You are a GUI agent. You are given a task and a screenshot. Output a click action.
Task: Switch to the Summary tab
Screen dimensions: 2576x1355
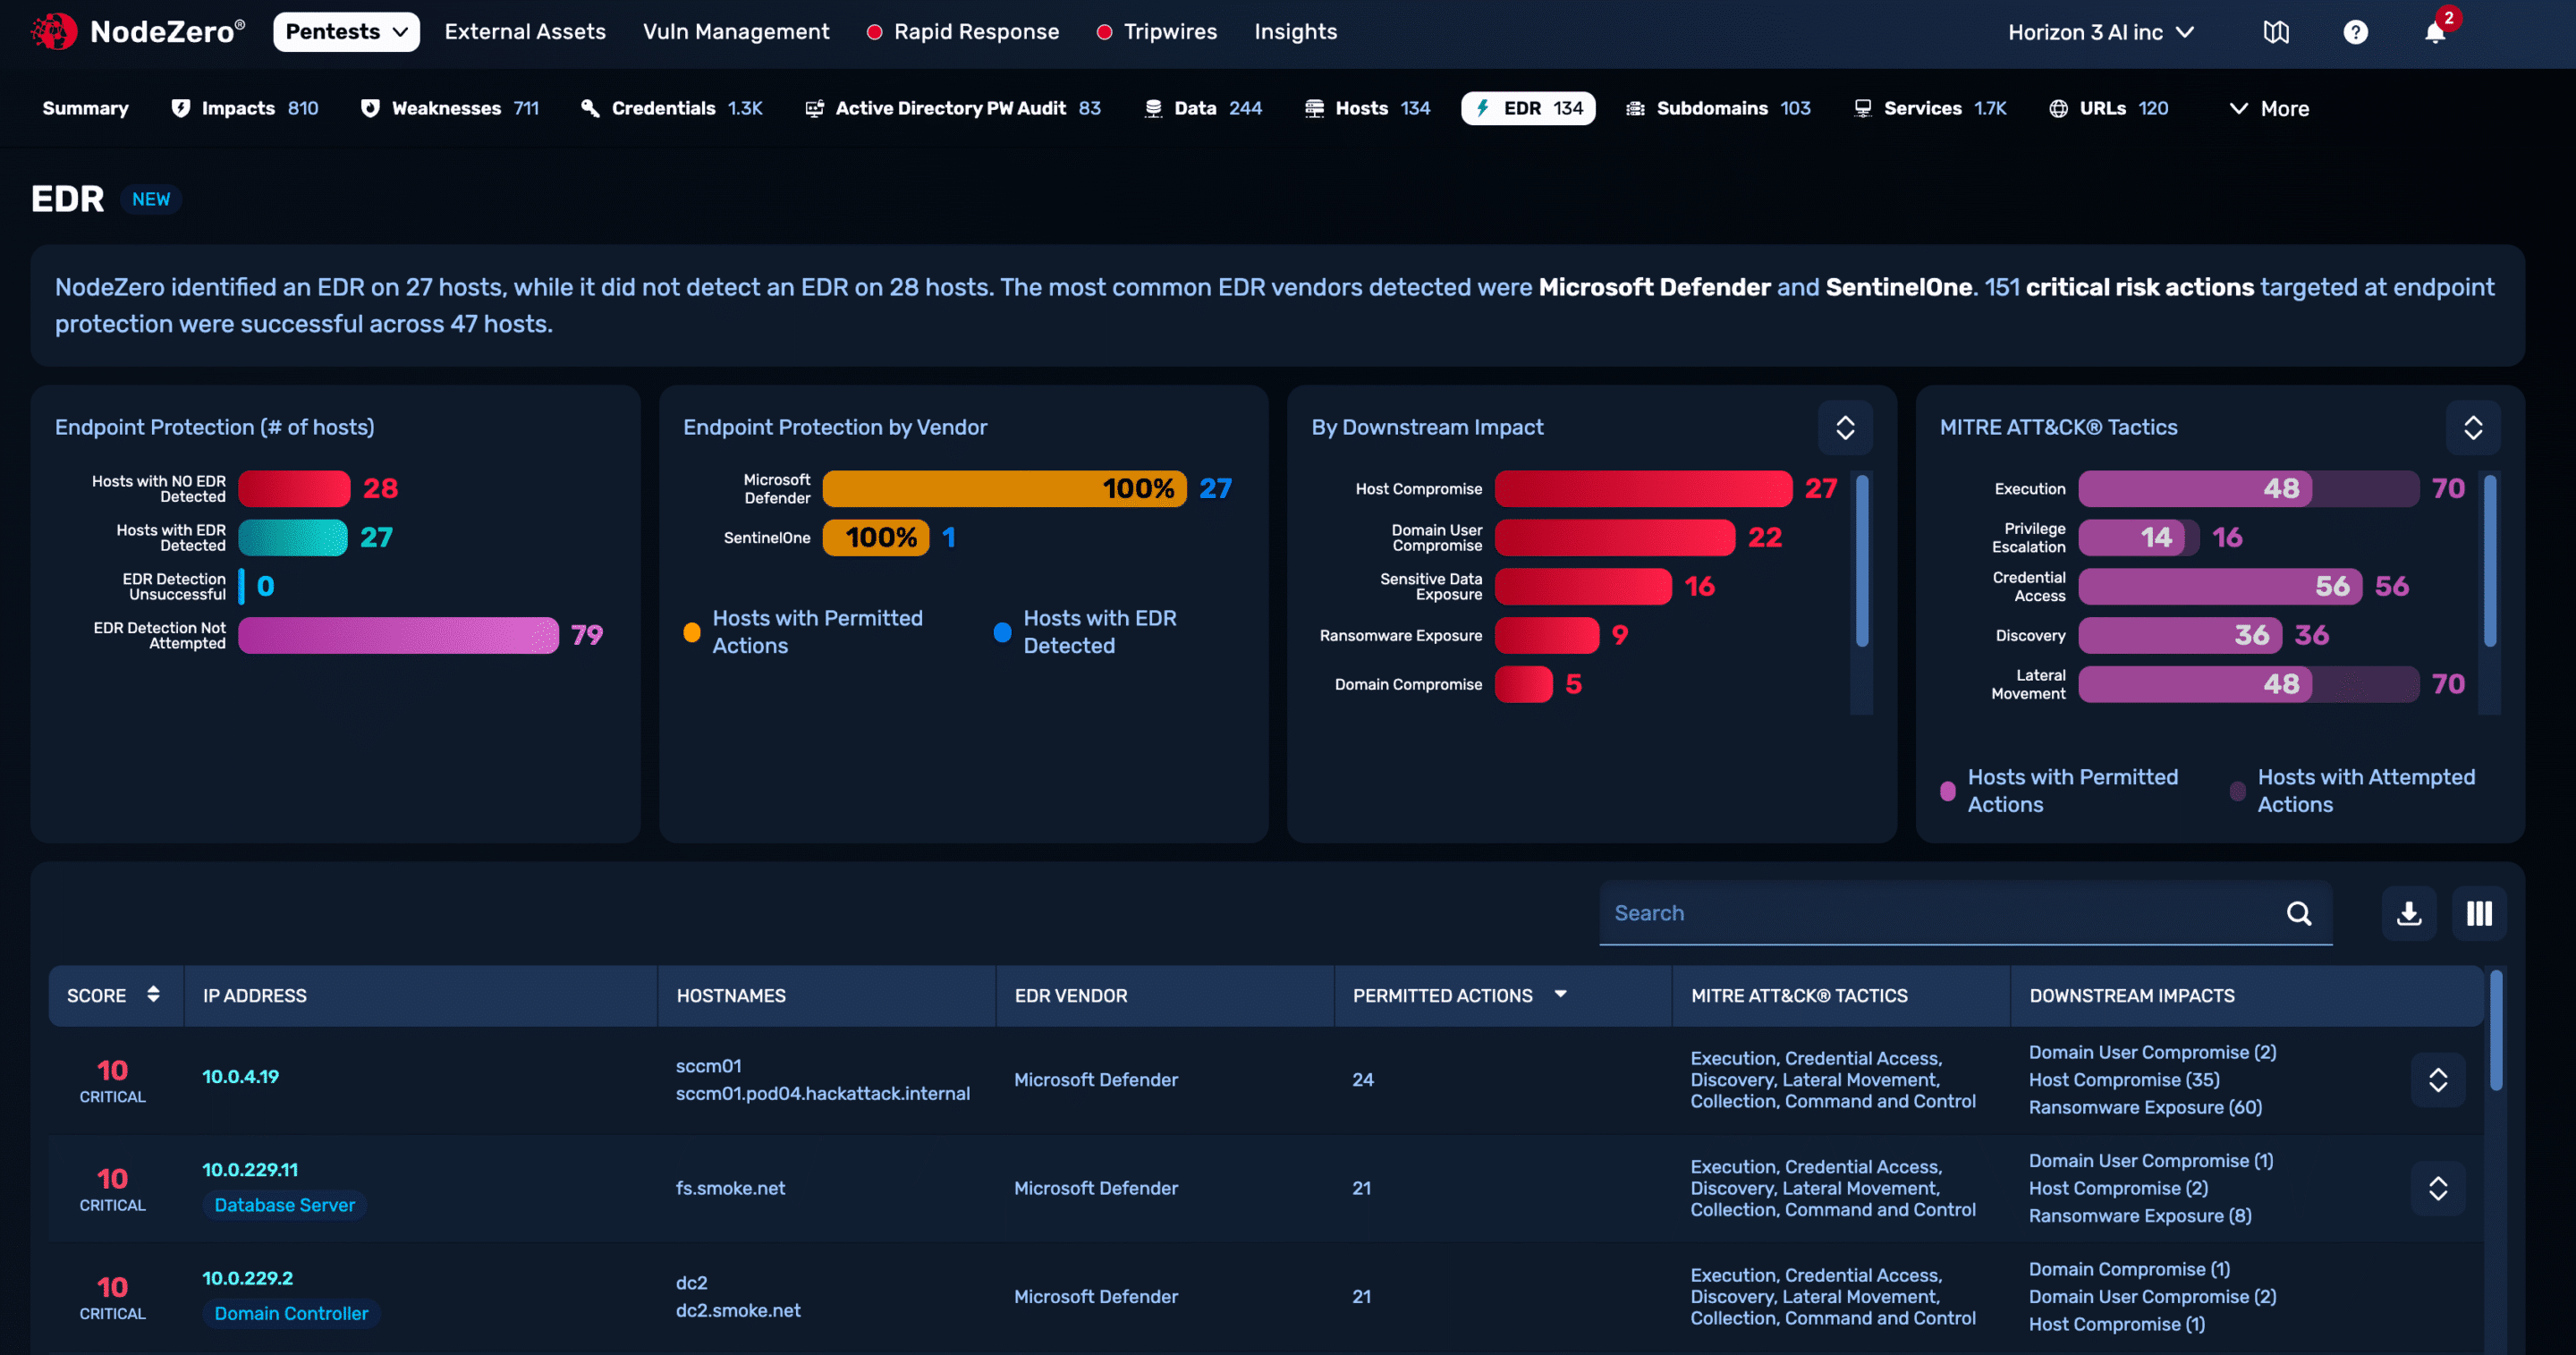tap(85, 108)
